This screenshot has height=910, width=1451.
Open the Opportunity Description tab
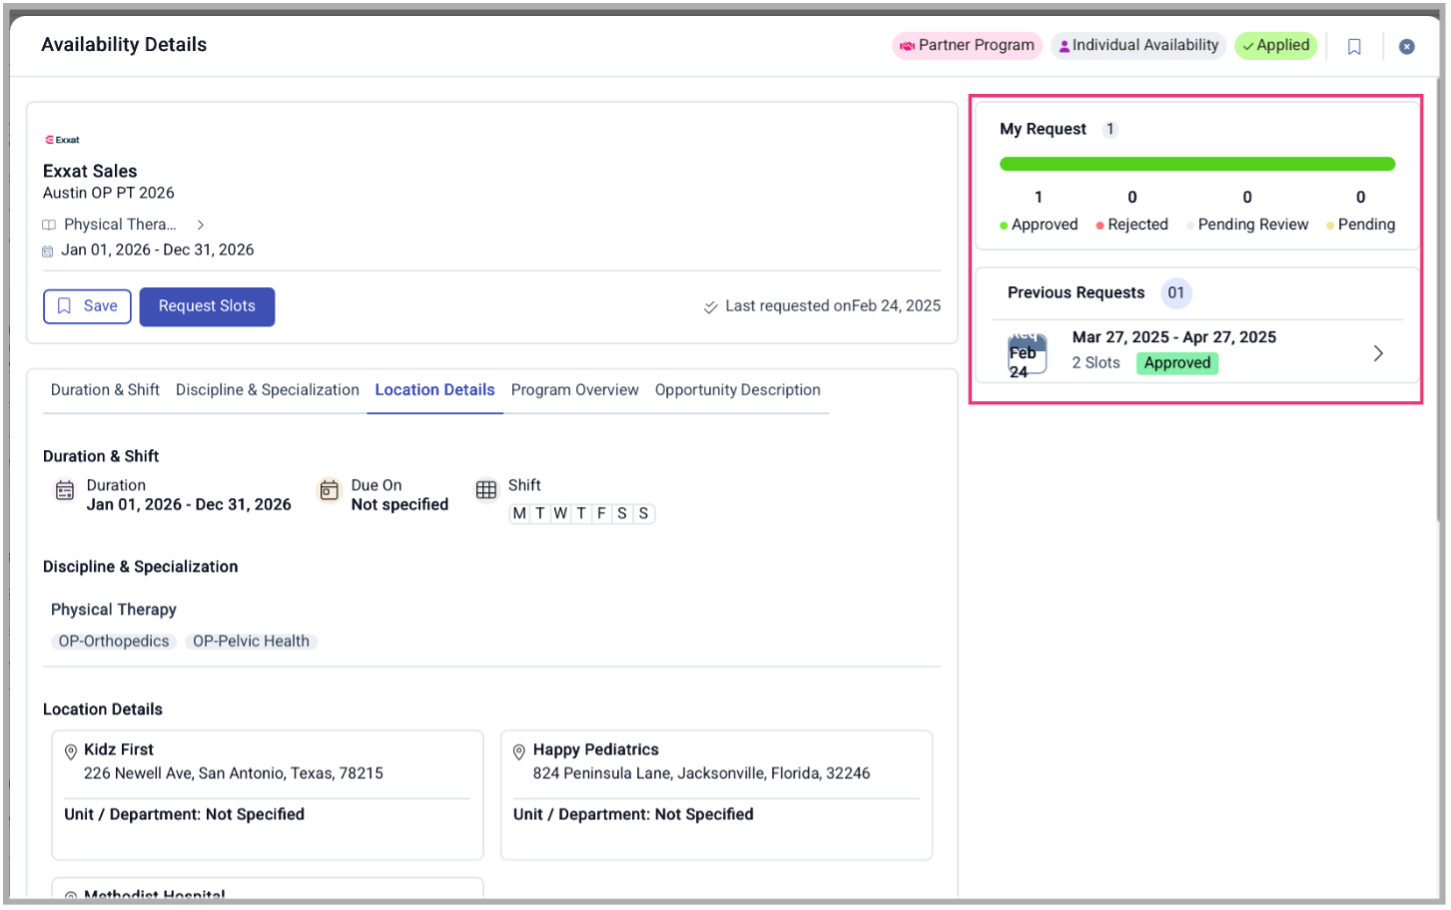click(737, 390)
